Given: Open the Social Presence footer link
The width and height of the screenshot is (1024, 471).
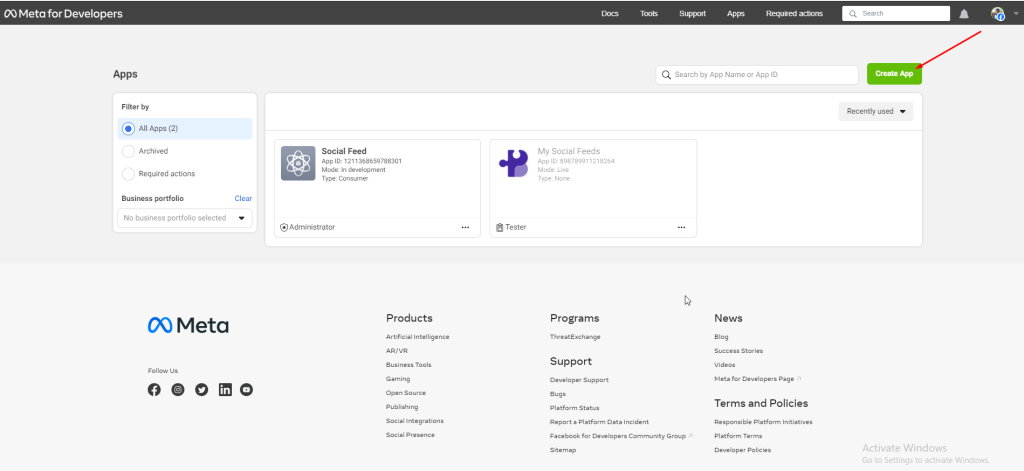Looking at the screenshot, I should [x=410, y=435].
